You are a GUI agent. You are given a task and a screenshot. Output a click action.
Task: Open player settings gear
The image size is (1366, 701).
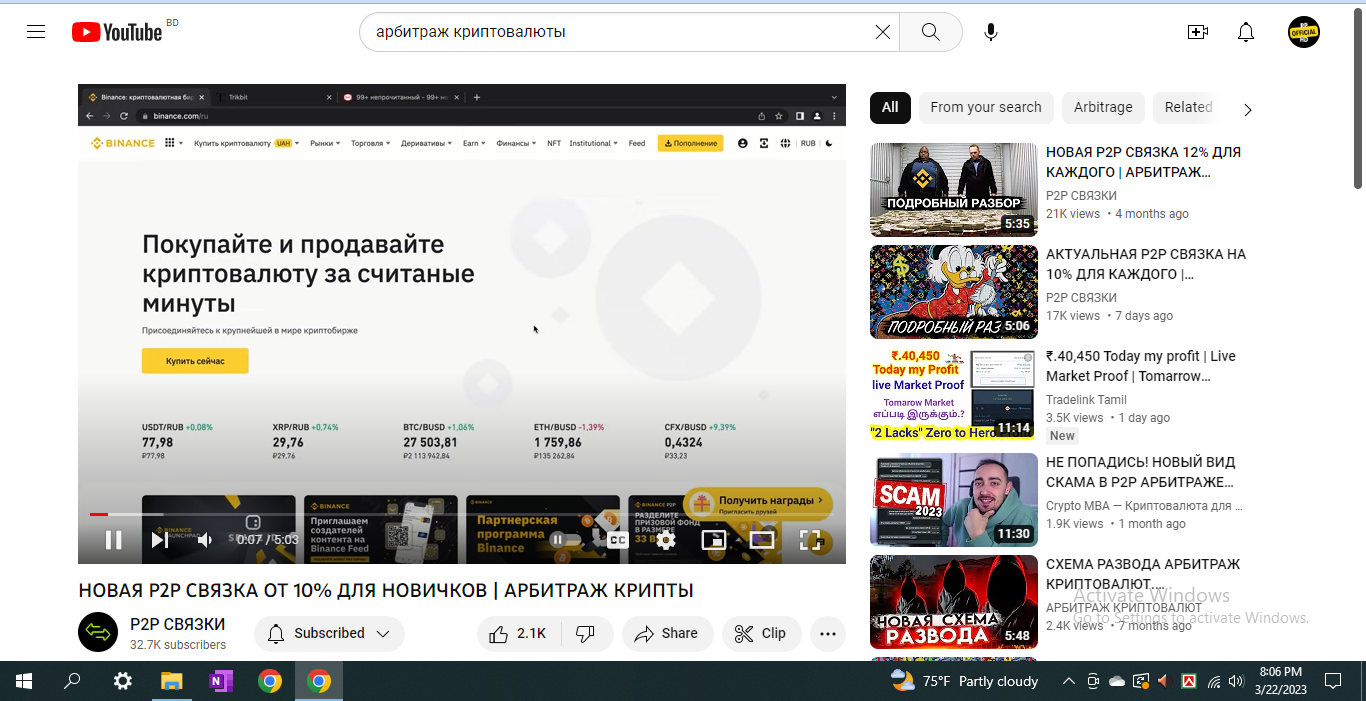pos(666,540)
